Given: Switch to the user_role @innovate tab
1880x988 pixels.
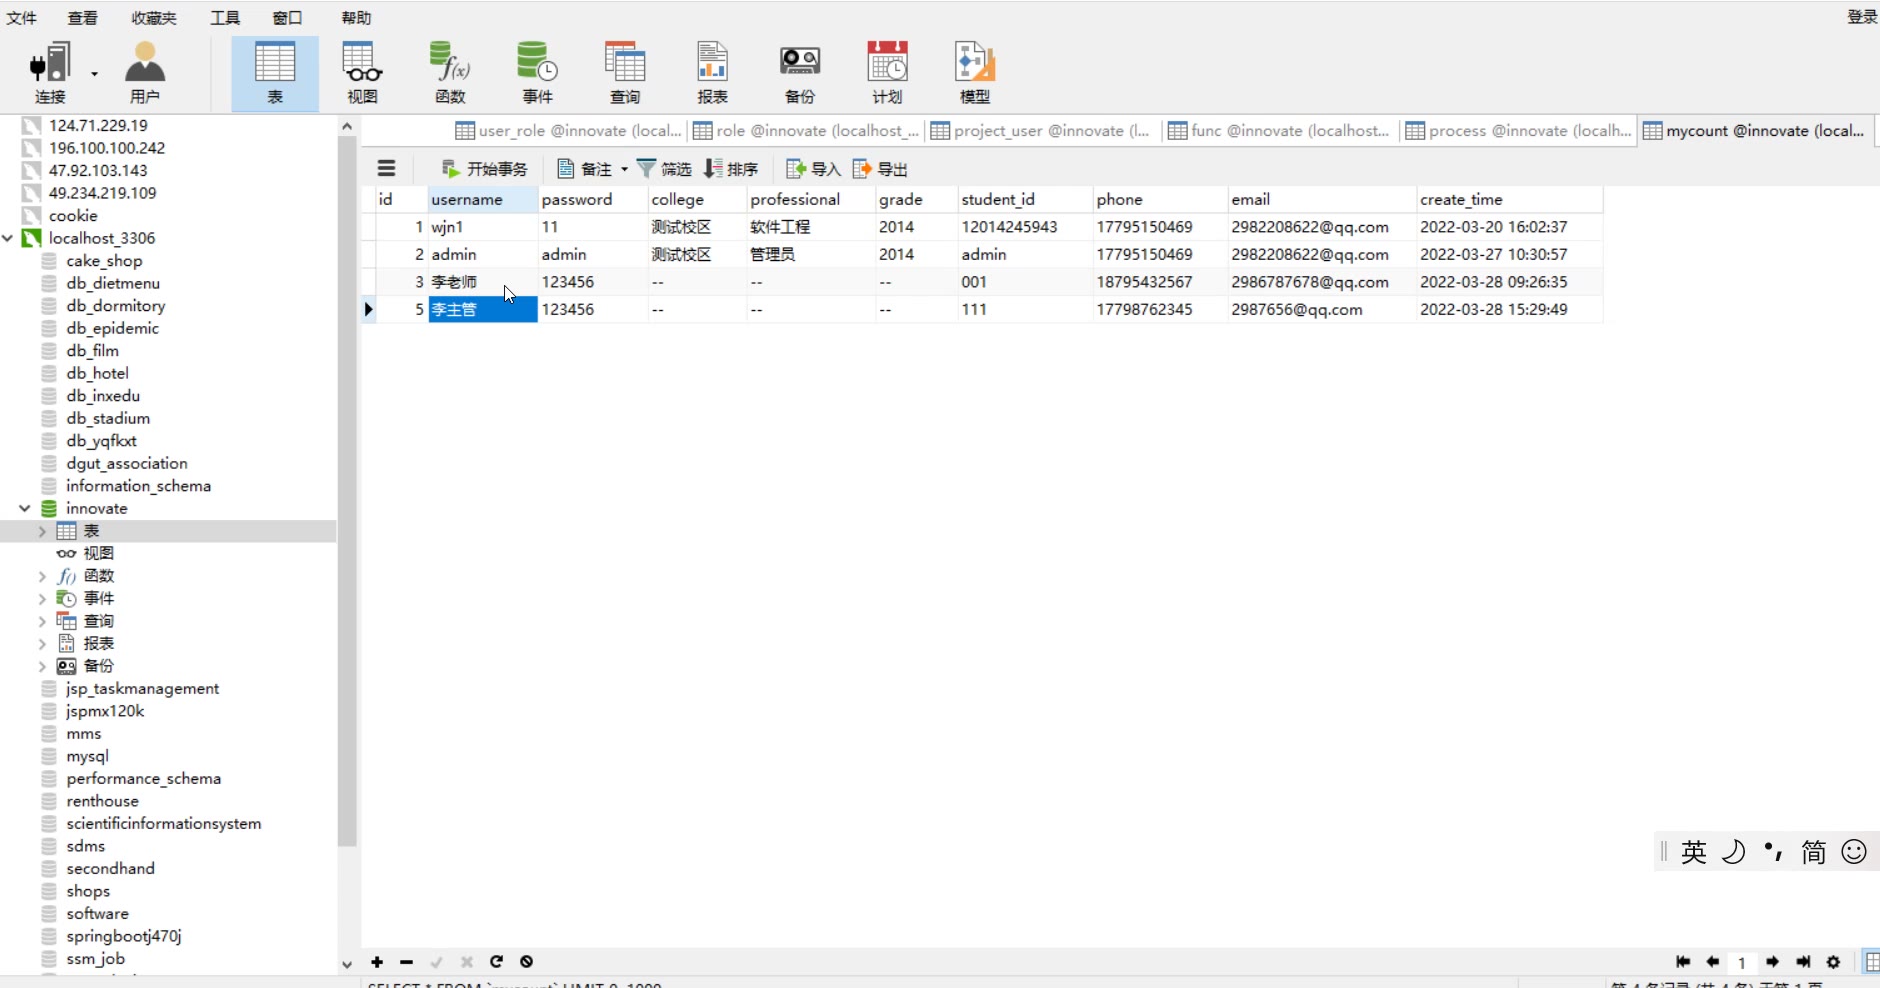Looking at the screenshot, I should pos(568,131).
